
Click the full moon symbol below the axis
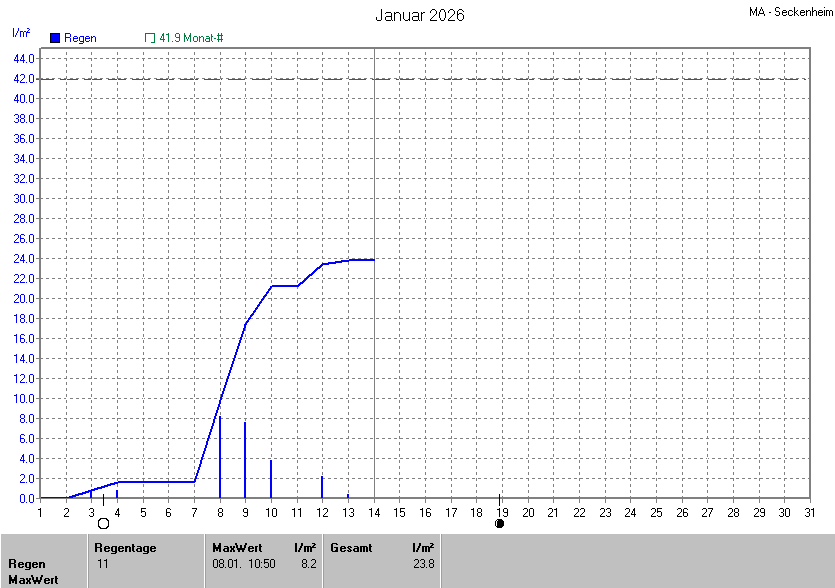[103, 523]
